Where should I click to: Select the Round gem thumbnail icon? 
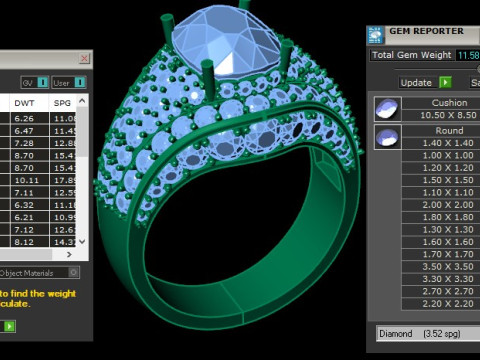[x=388, y=137]
